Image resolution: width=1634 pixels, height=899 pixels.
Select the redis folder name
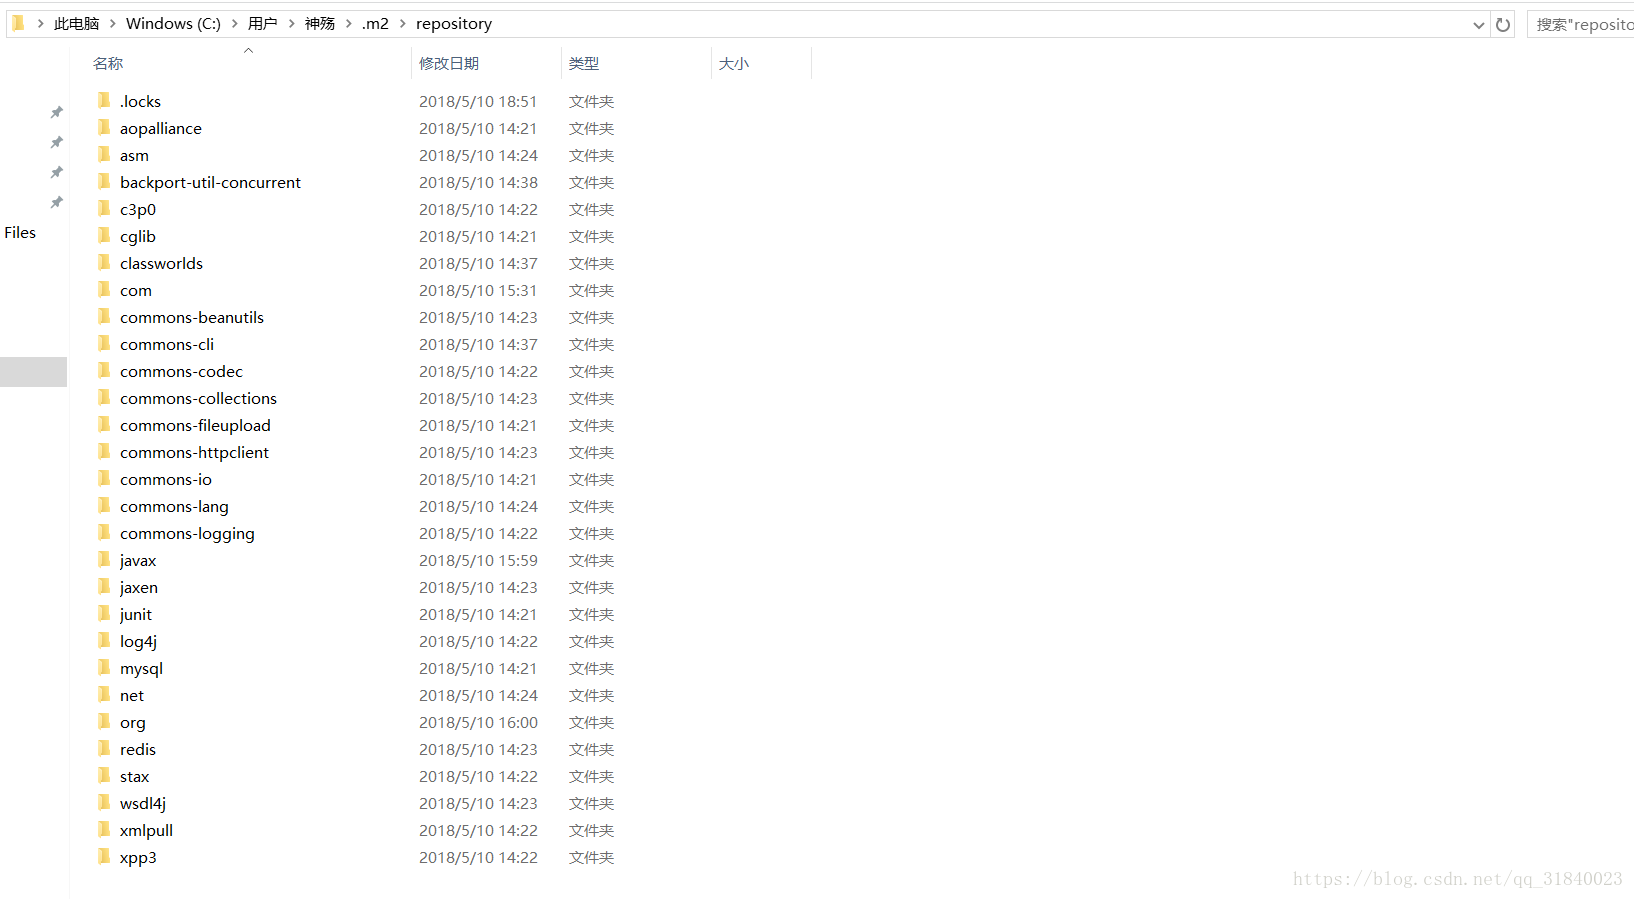(x=138, y=749)
